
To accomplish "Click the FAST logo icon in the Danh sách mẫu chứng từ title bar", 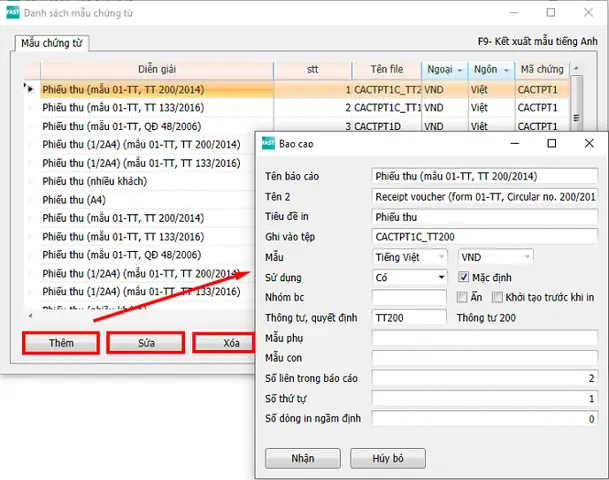I will pyautogui.click(x=12, y=12).
